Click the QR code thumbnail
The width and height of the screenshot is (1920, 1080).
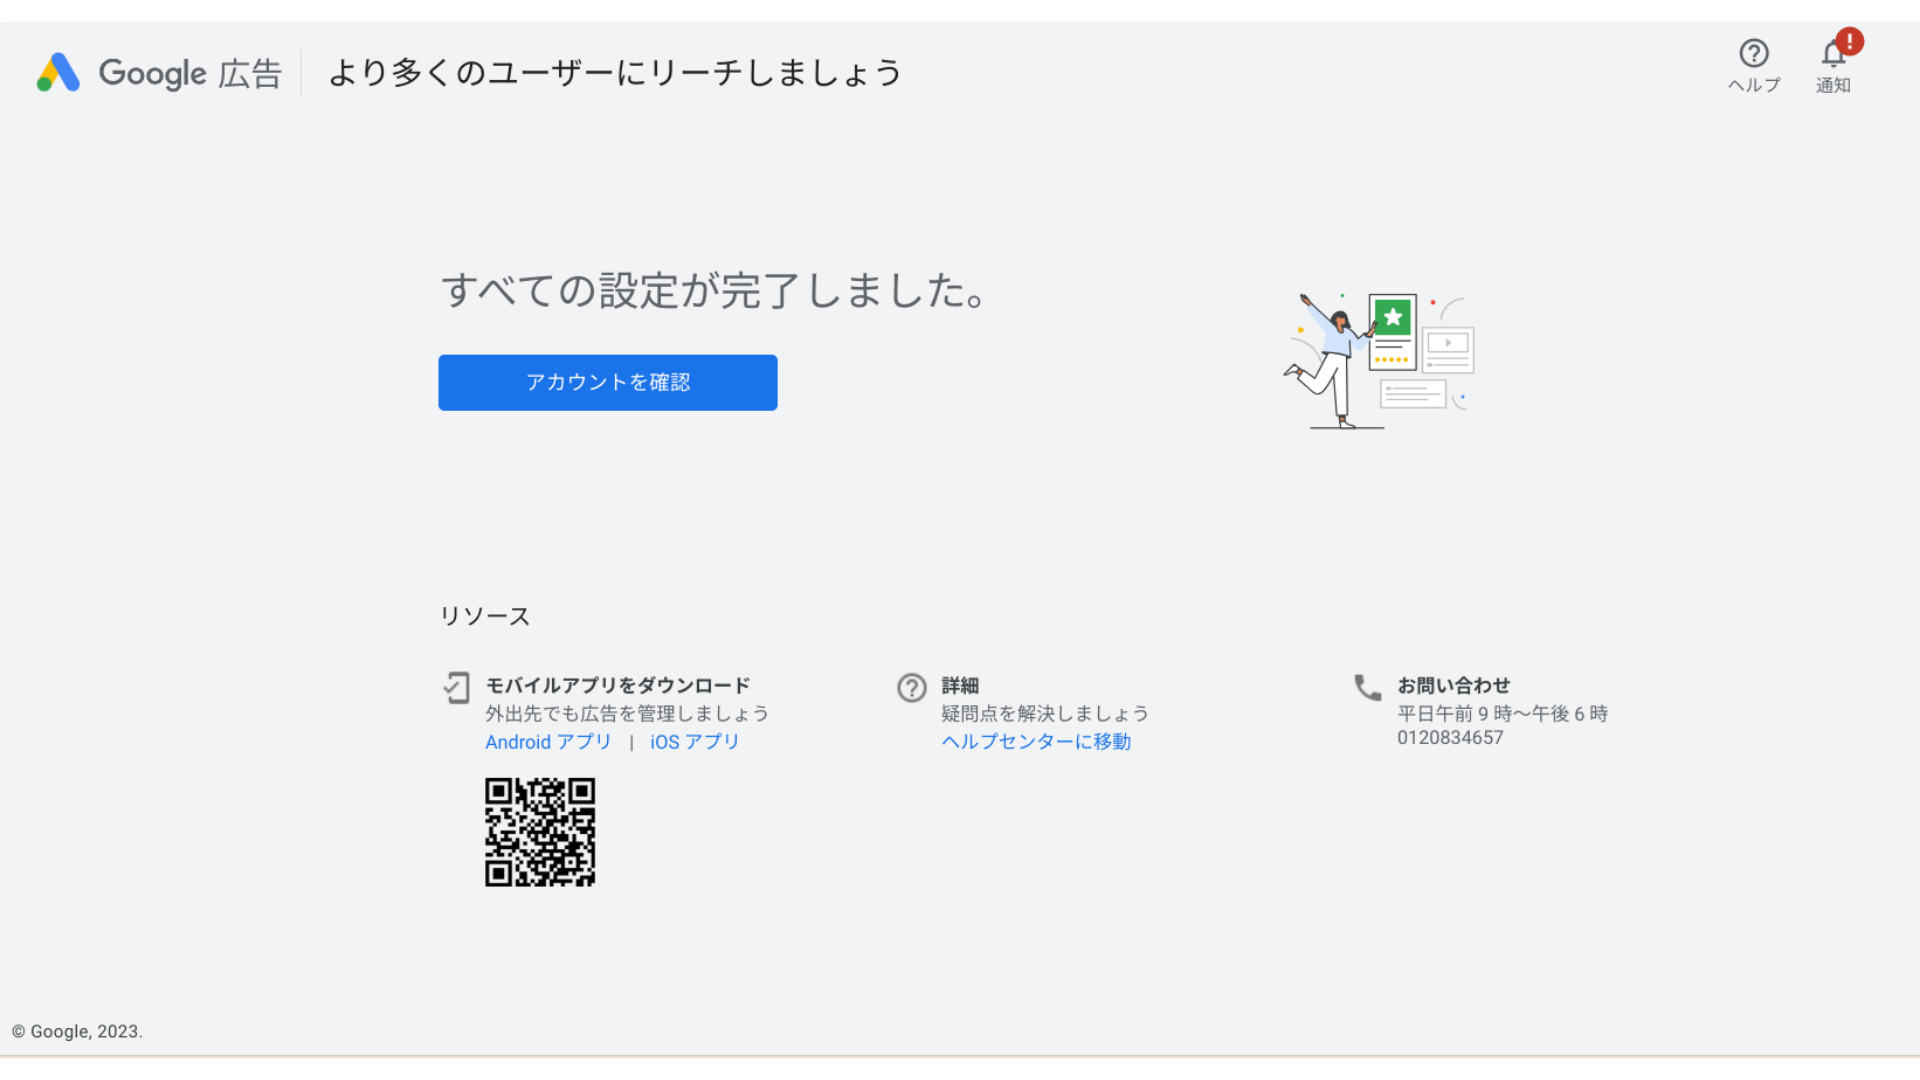(x=541, y=831)
